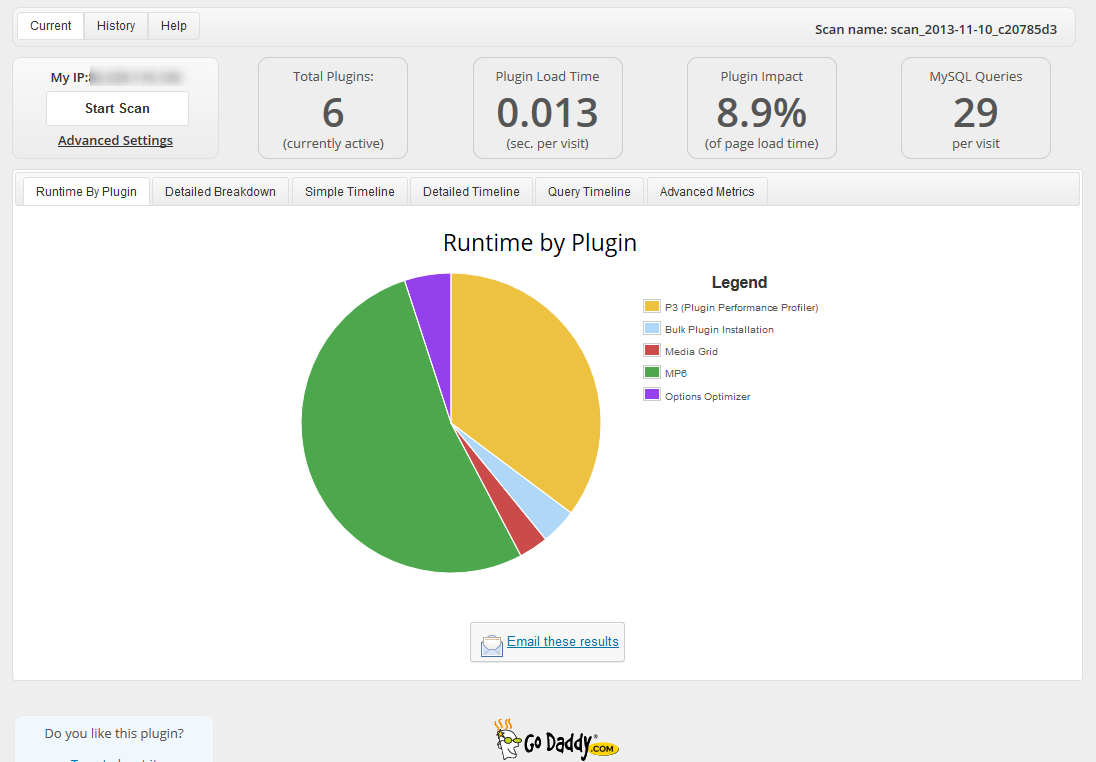Image resolution: width=1096 pixels, height=762 pixels.
Task: Open the Advanced Metrics tab
Action: tap(707, 192)
